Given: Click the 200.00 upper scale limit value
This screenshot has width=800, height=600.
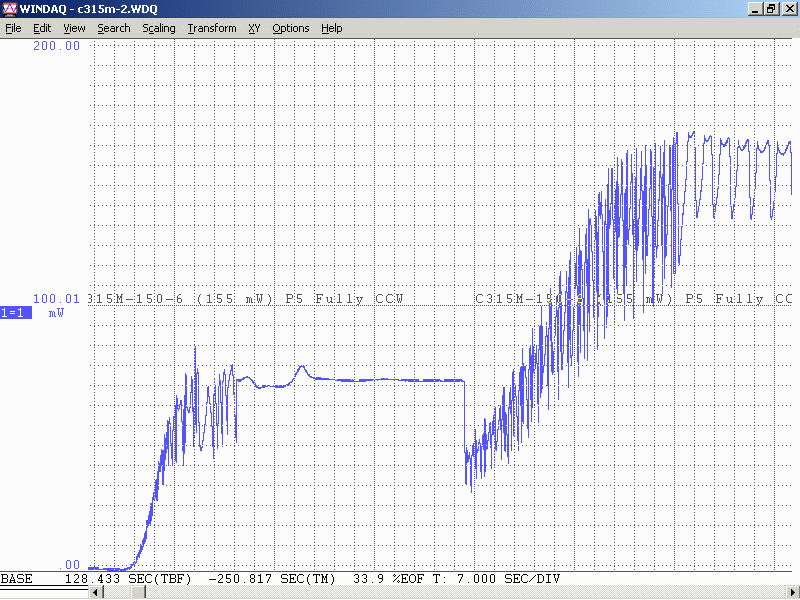Looking at the screenshot, I should (56, 46).
